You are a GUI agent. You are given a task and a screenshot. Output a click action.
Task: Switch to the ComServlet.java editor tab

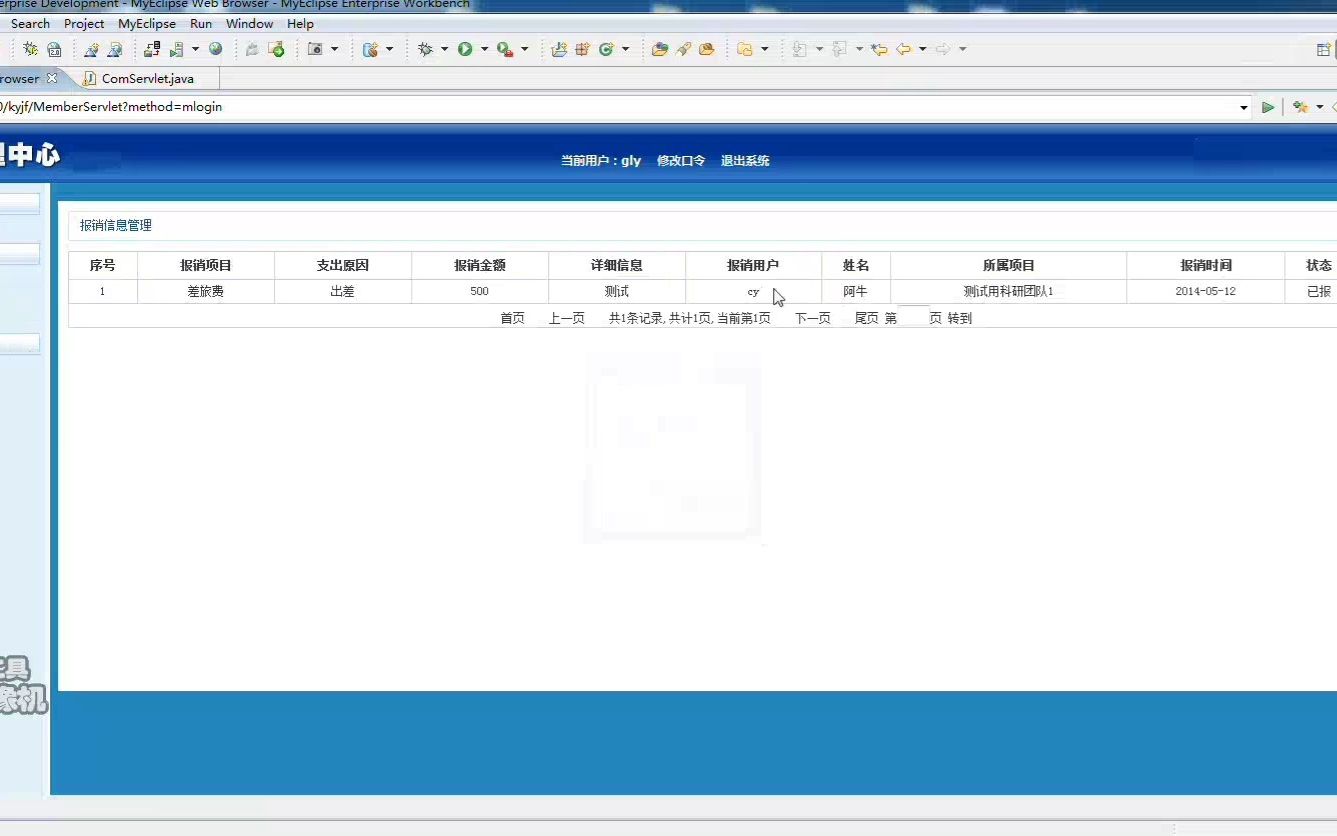coord(148,78)
